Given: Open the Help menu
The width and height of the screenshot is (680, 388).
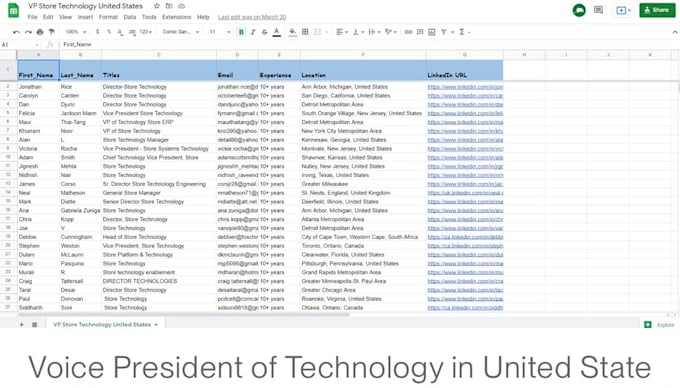Looking at the screenshot, I should coord(203,17).
